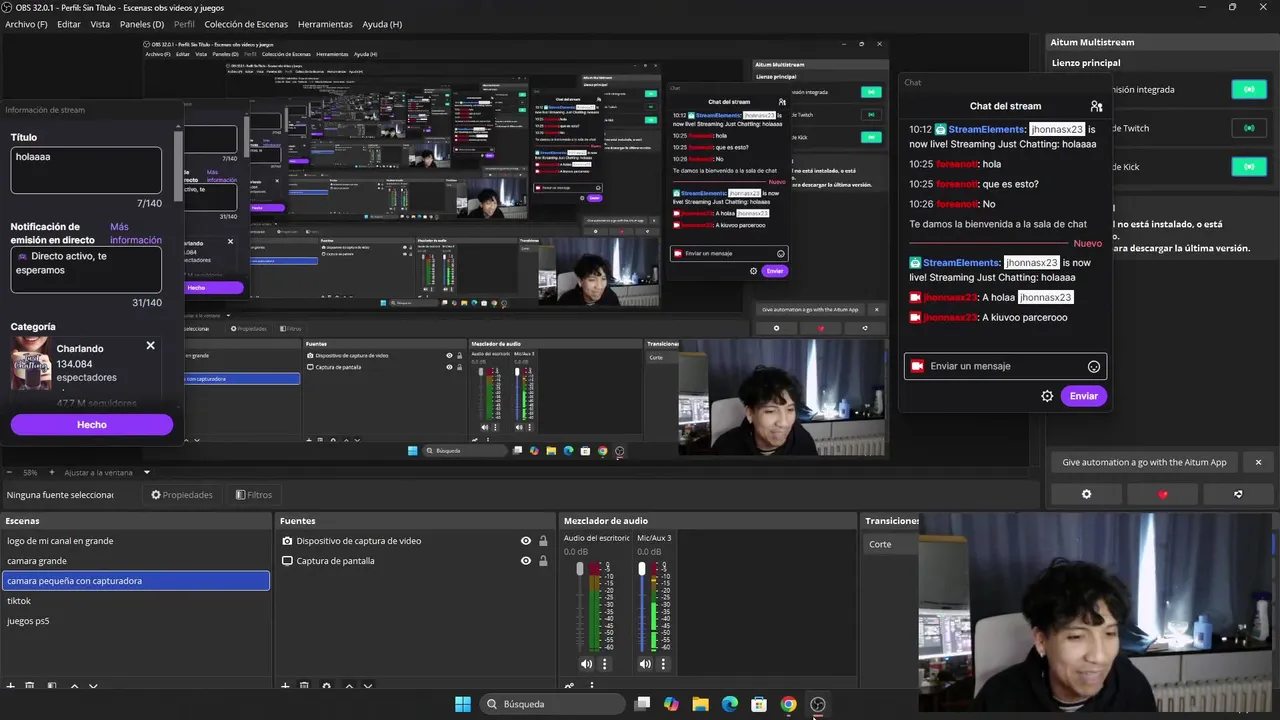
Task: Open Aitum Multistream settings gear
Action: tap(1086, 494)
